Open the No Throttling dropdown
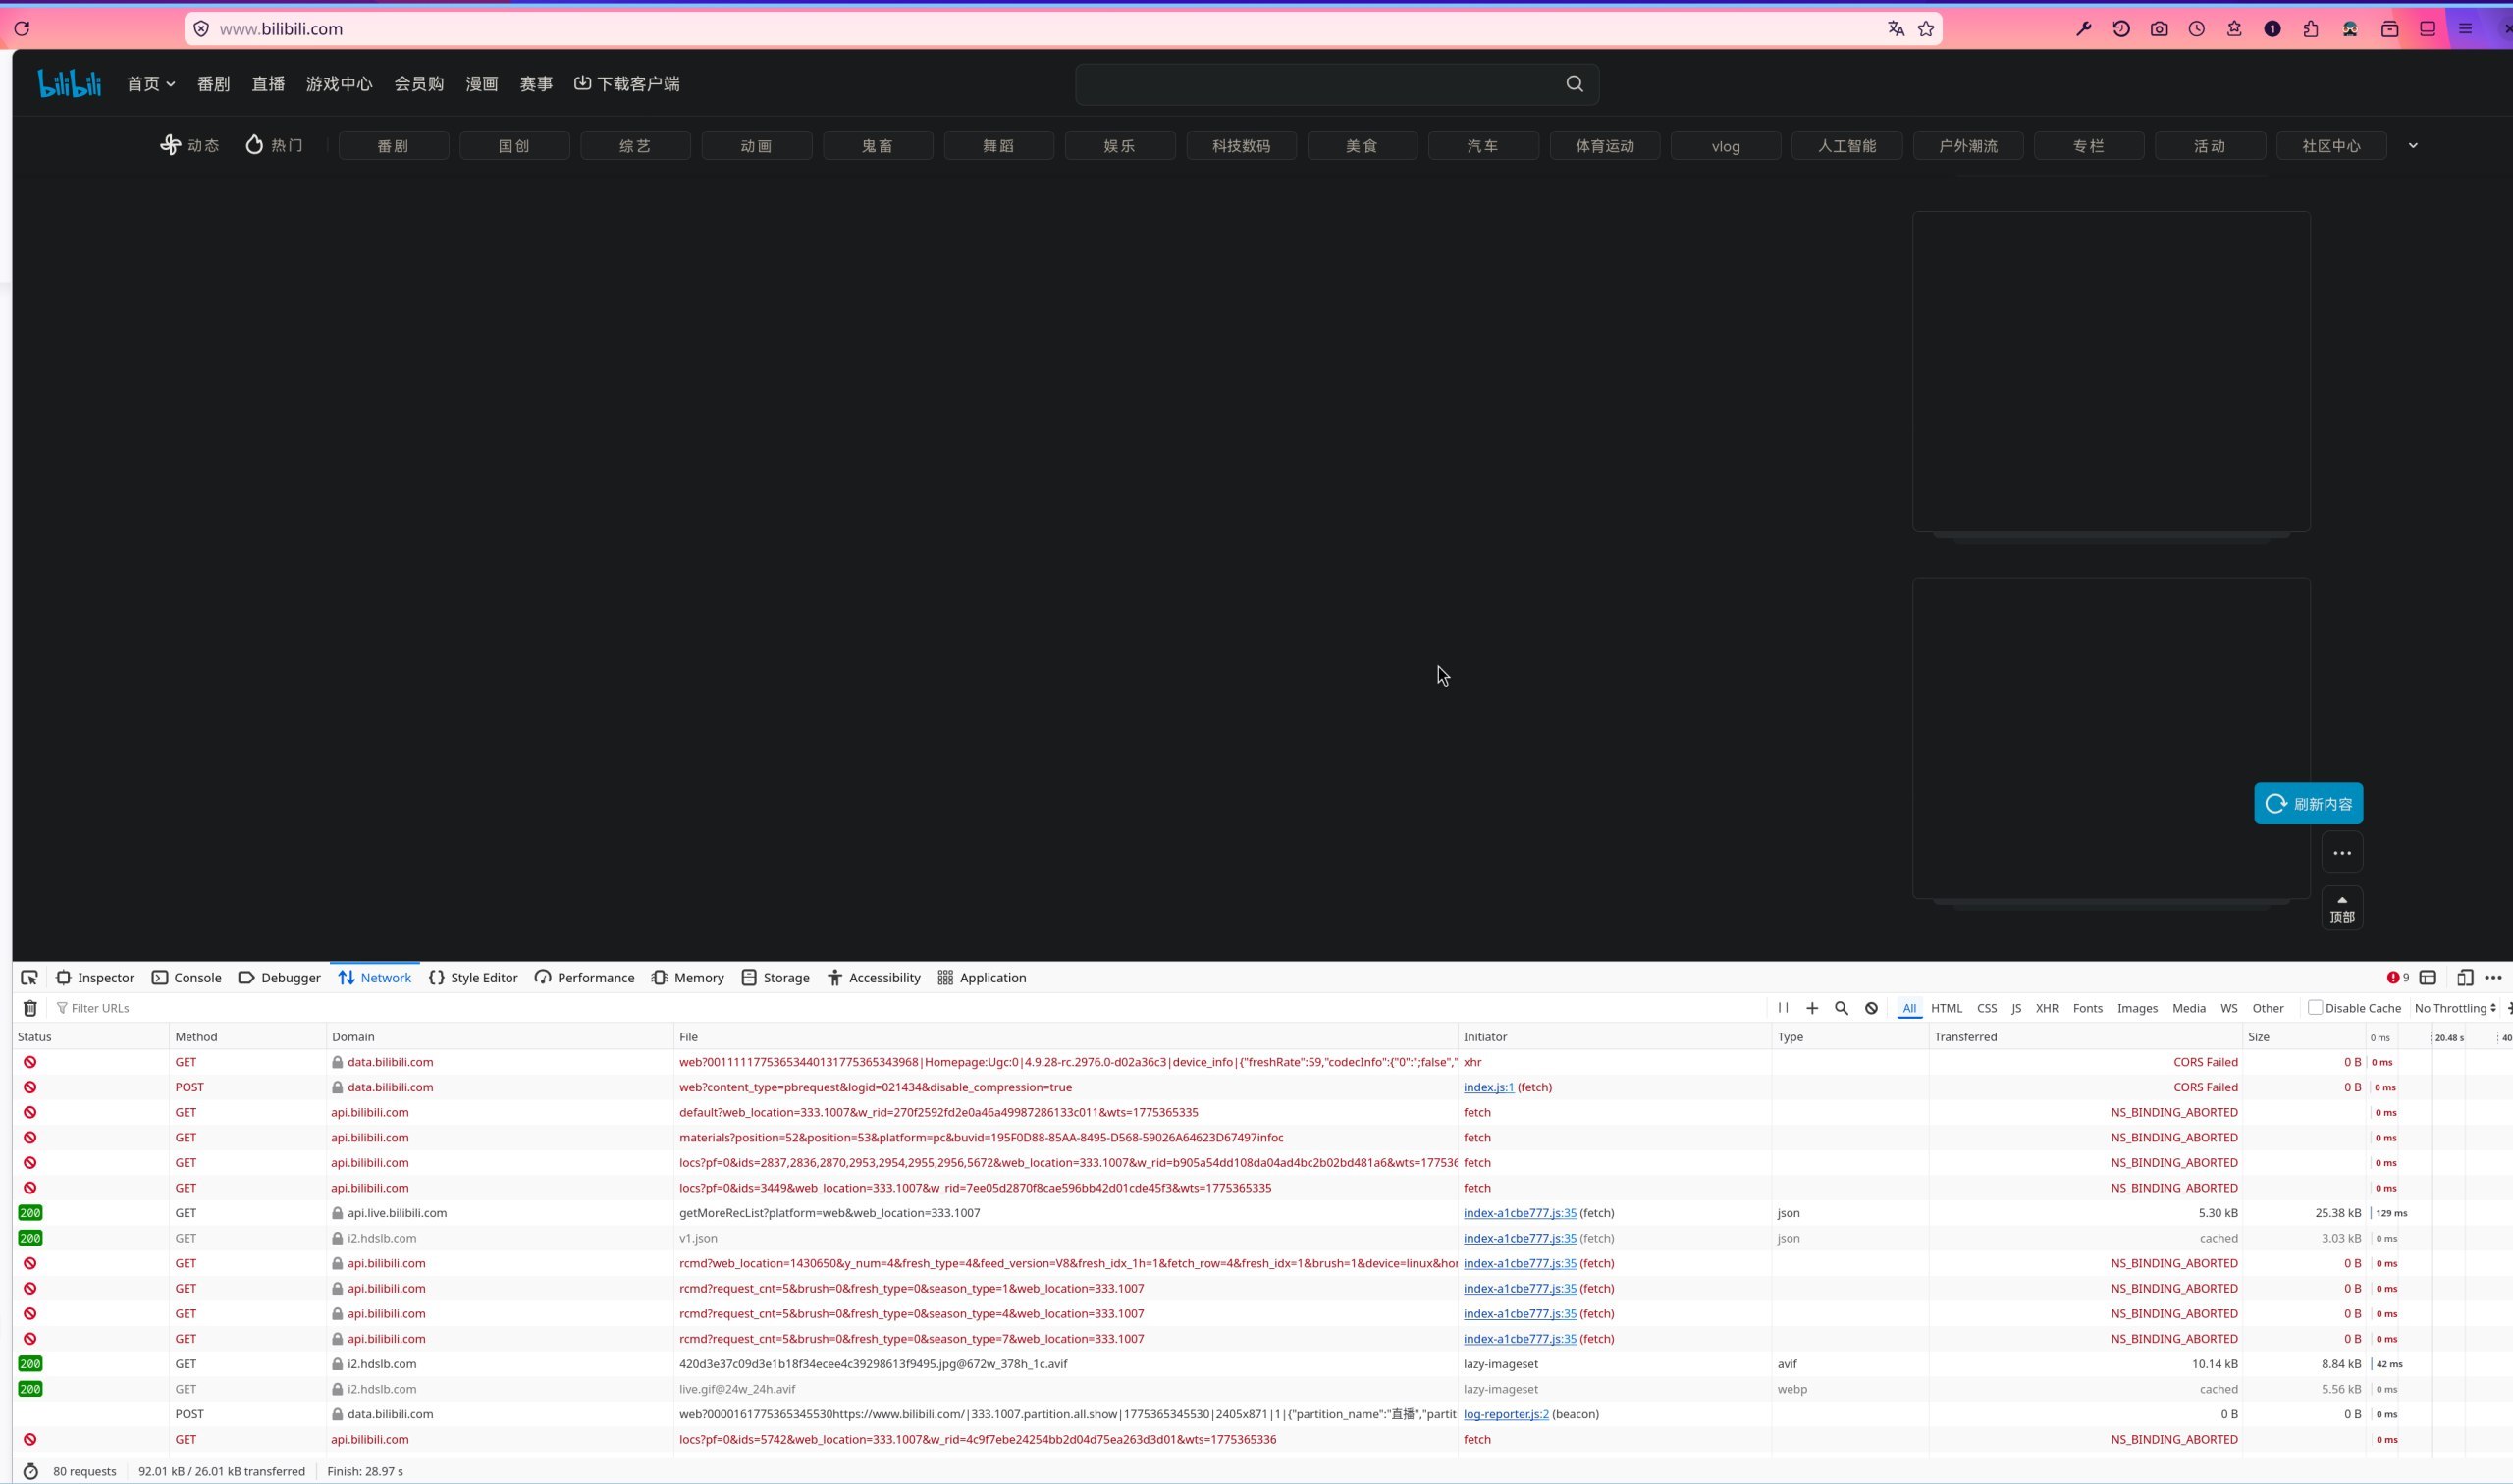Viewport: 2513px width, 1484px height. pos(2454,1008)
